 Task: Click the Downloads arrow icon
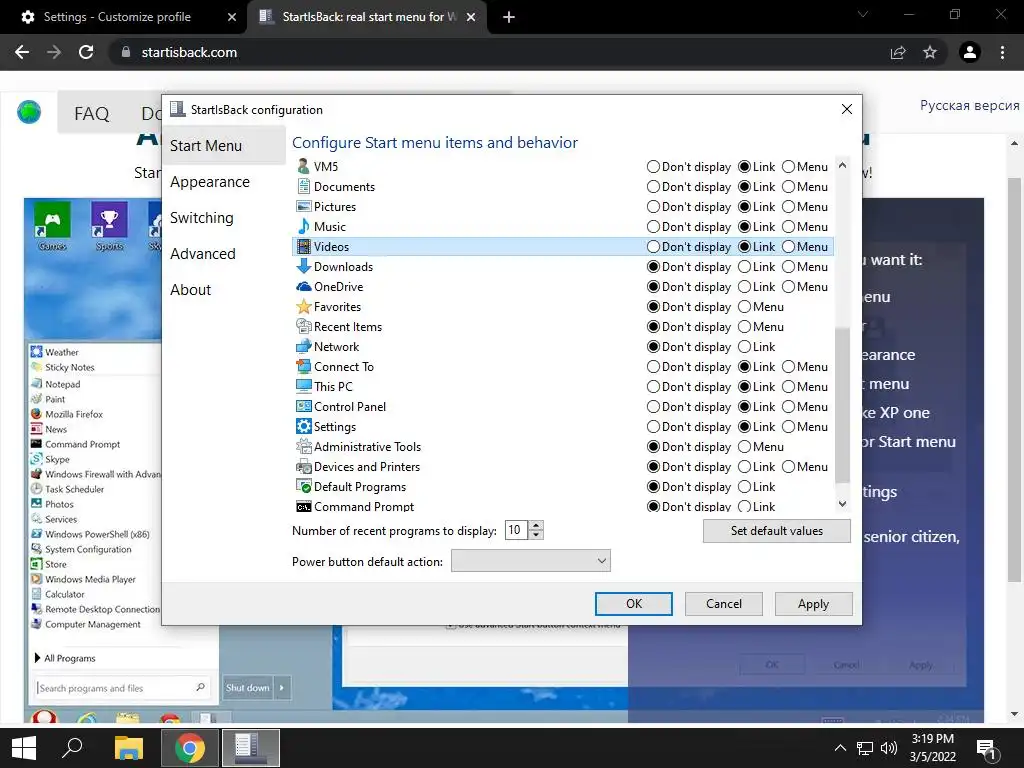pyautogui.click(x=303, y=266)
